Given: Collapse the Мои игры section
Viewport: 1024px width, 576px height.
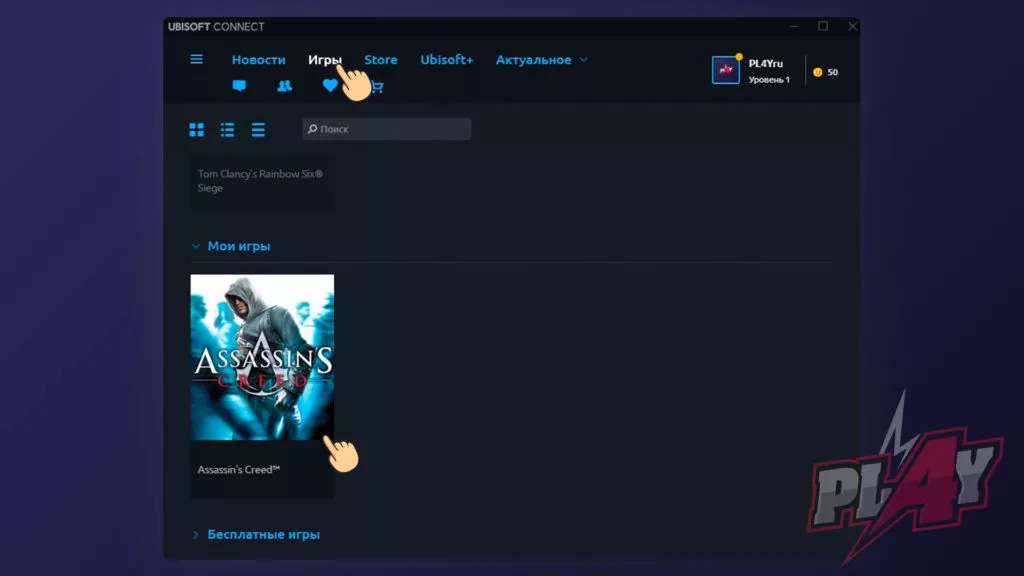Looking at the screenshot, I should 196,246.
